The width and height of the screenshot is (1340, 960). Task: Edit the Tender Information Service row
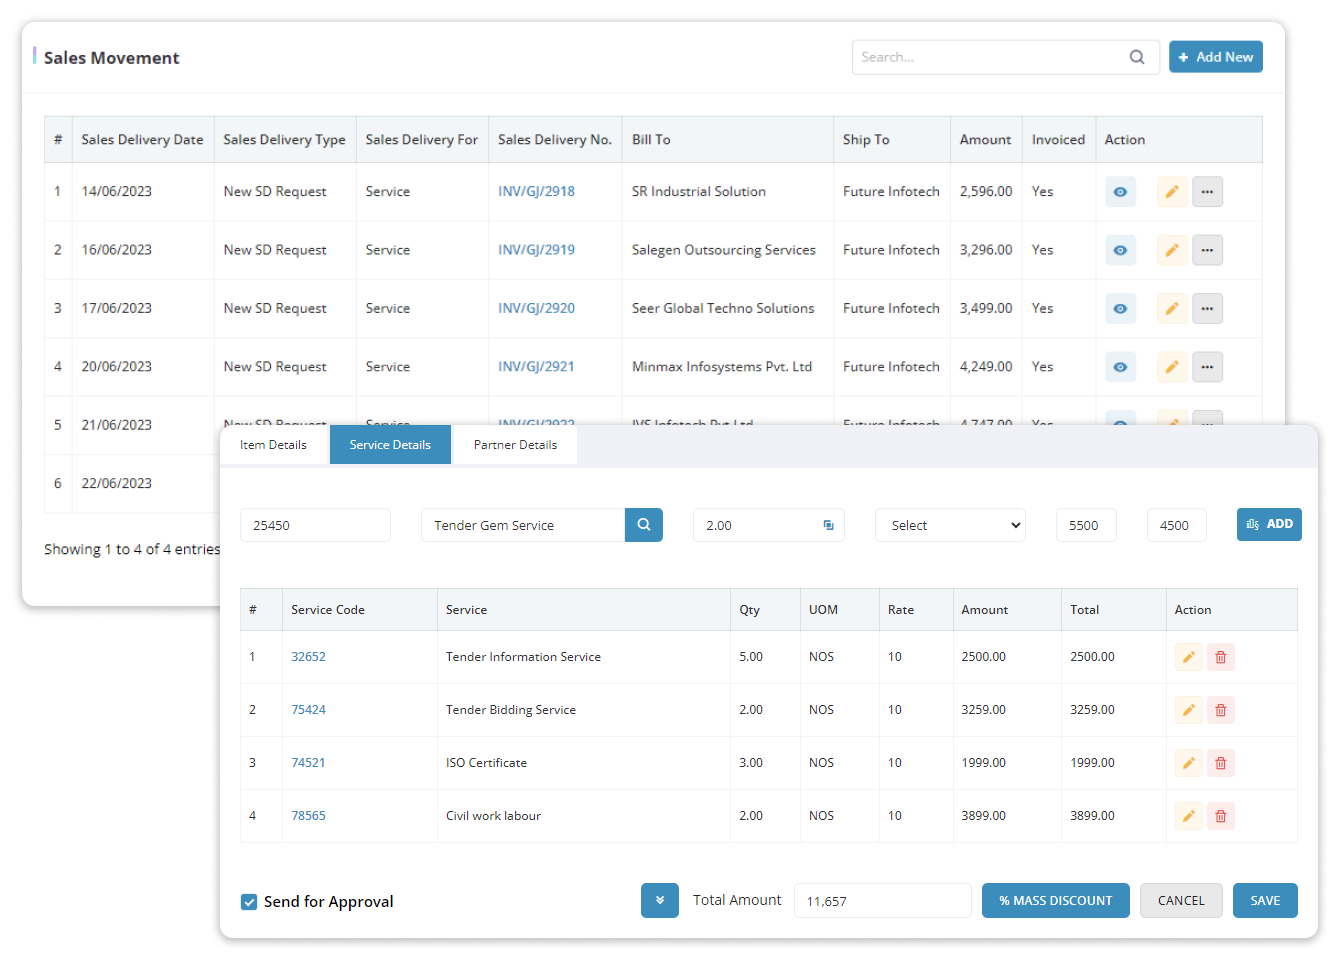coord(1188,656)
